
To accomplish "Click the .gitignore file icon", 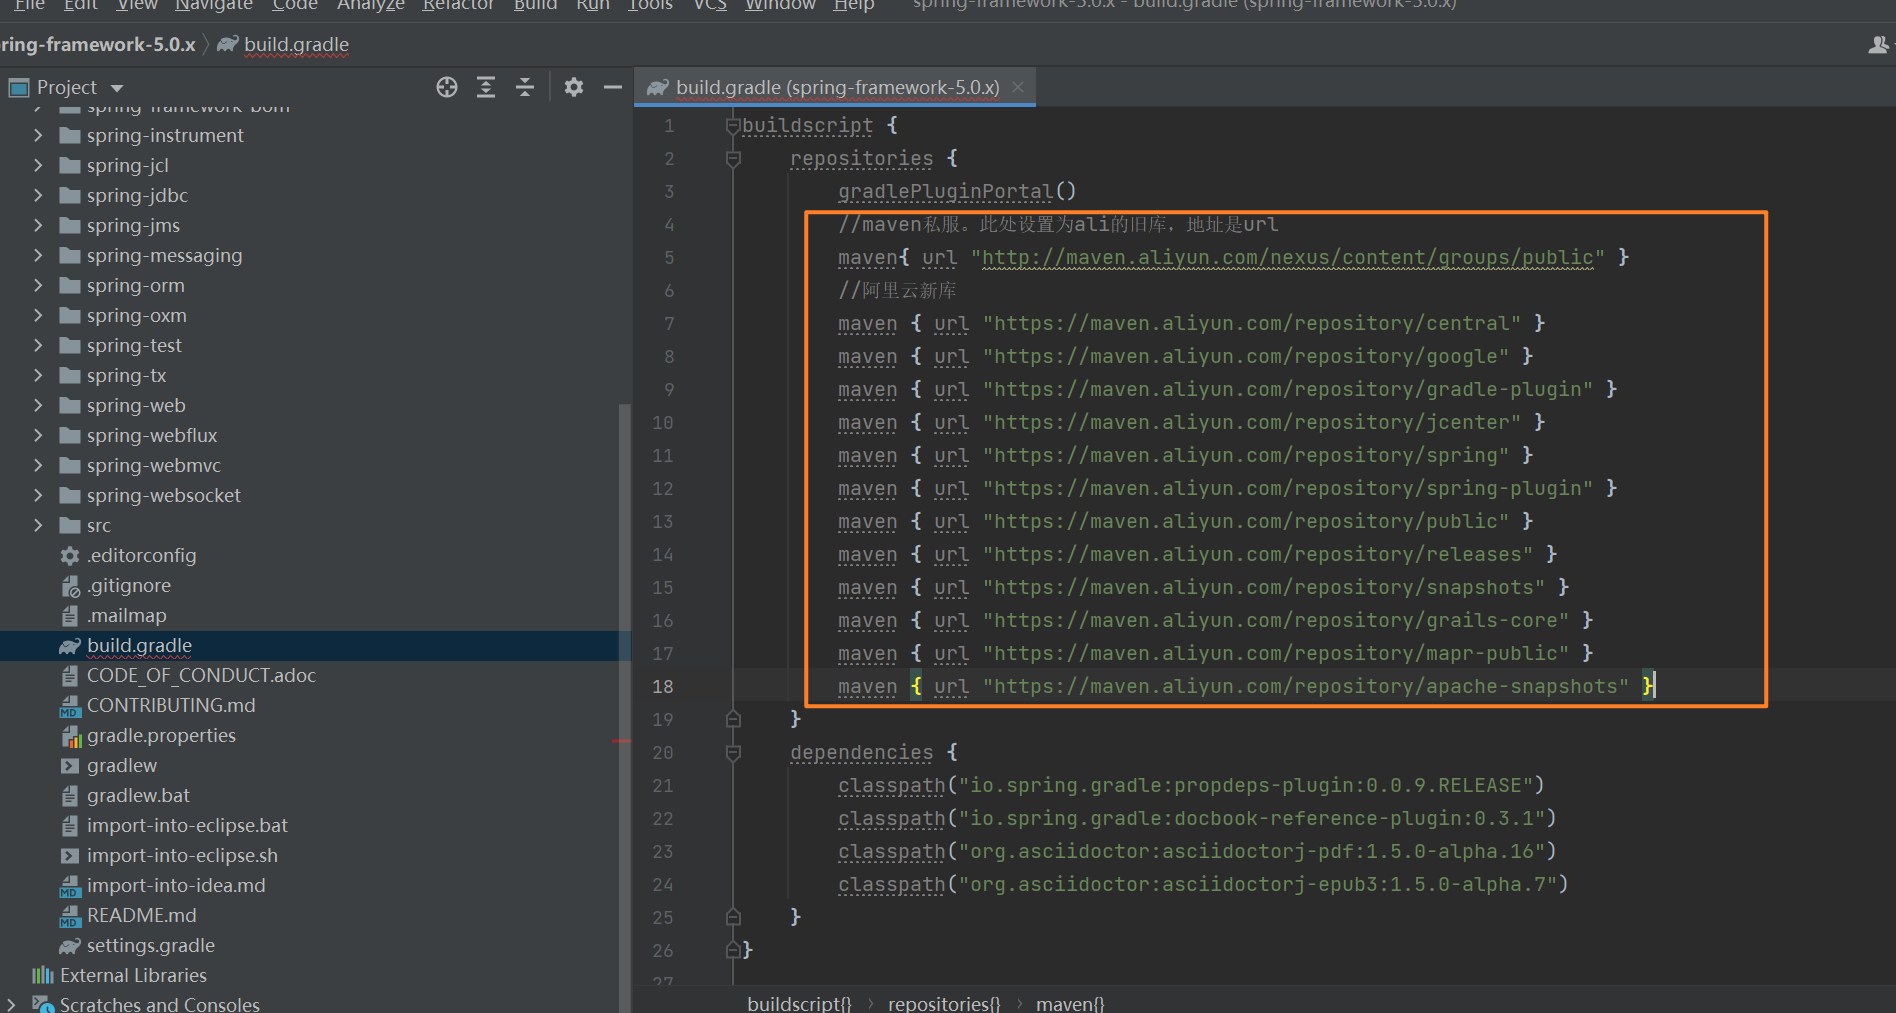I will [70, 586].
